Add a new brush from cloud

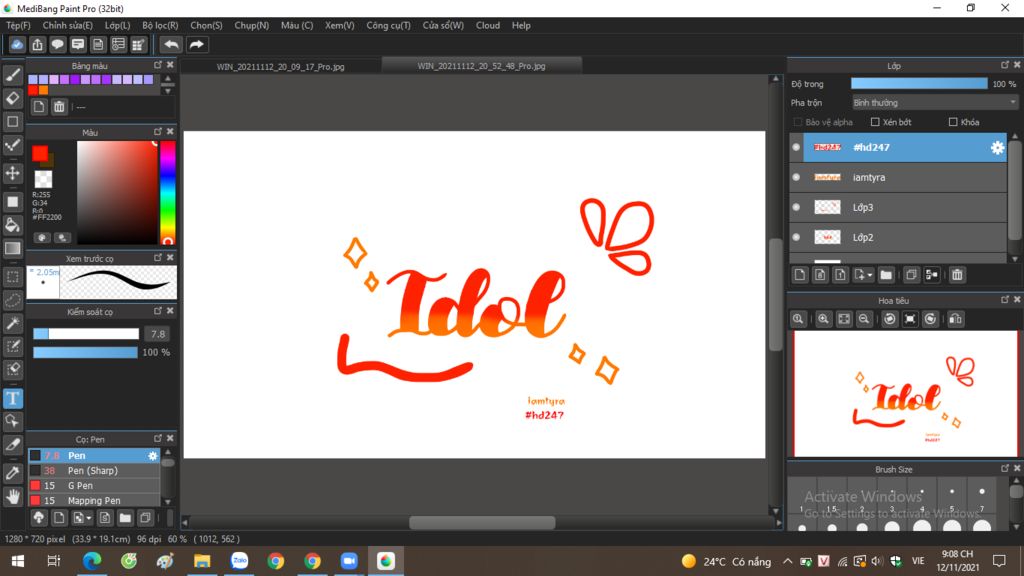click(39, 518)
